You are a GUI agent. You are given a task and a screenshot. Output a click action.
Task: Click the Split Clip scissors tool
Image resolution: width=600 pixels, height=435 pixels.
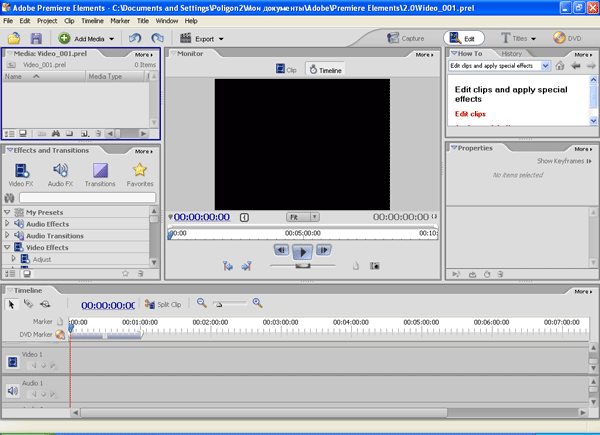click(163, 305)
